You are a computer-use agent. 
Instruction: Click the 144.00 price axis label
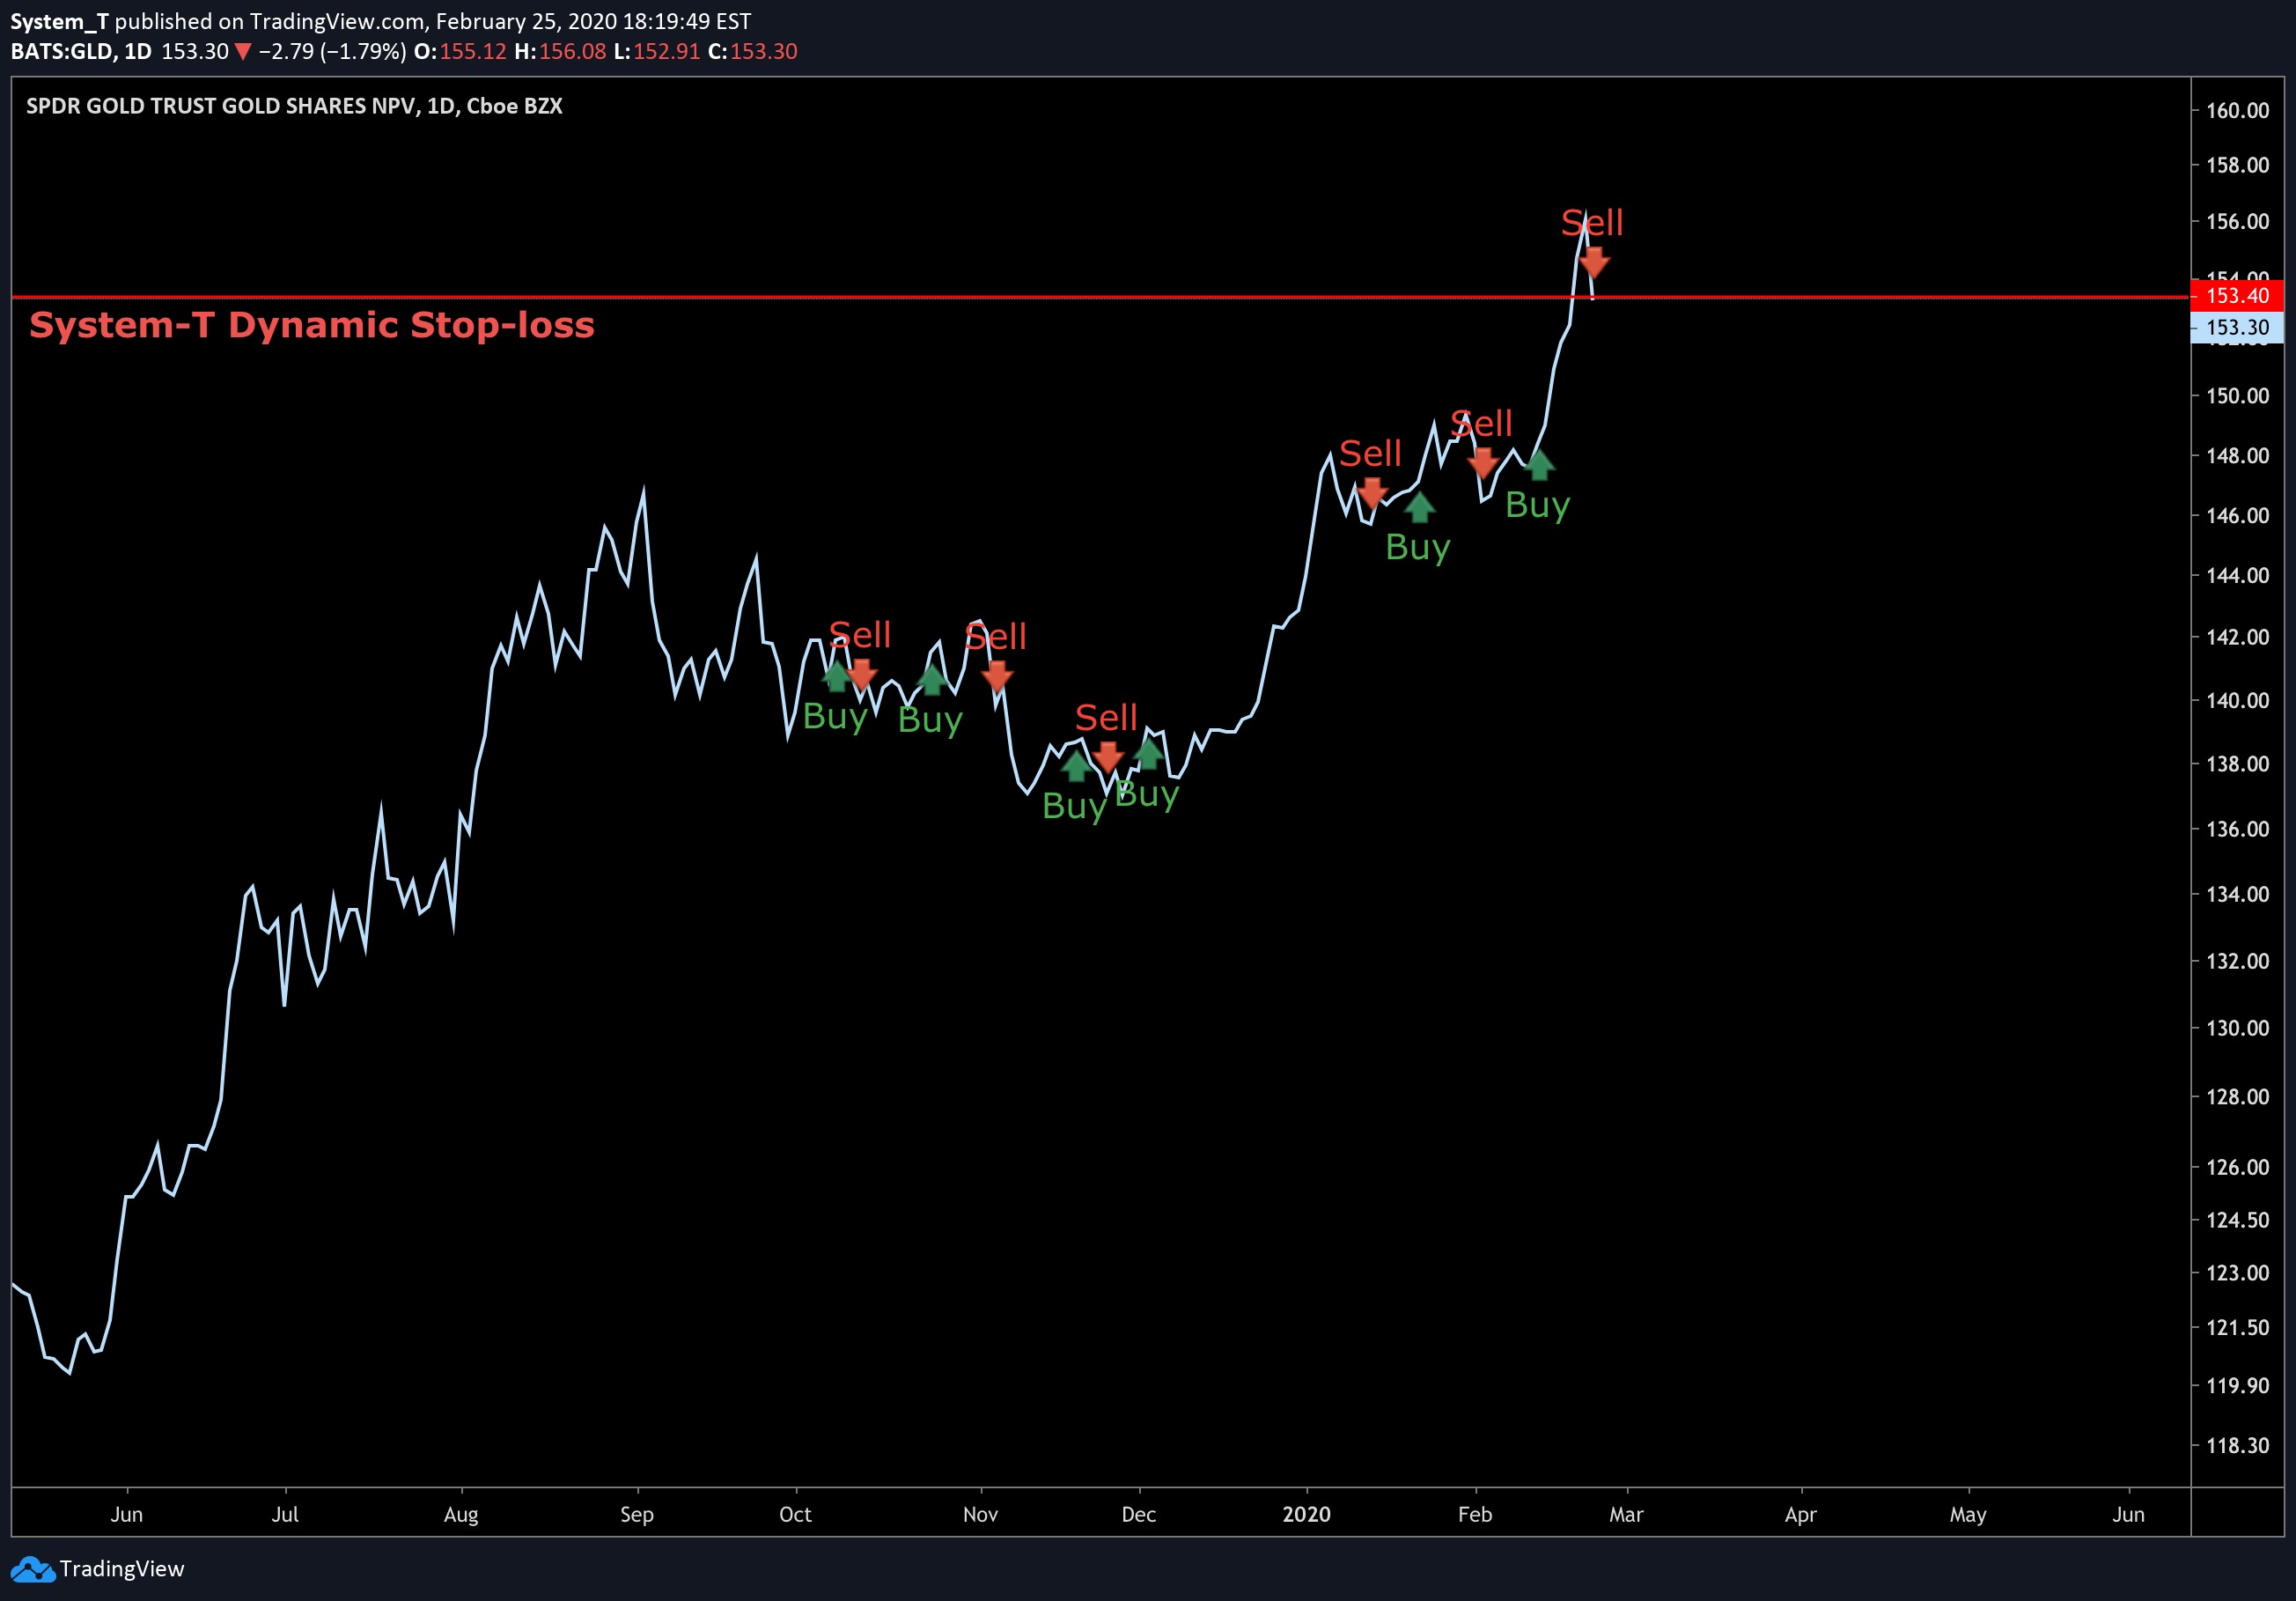[x=2237, y=576]
